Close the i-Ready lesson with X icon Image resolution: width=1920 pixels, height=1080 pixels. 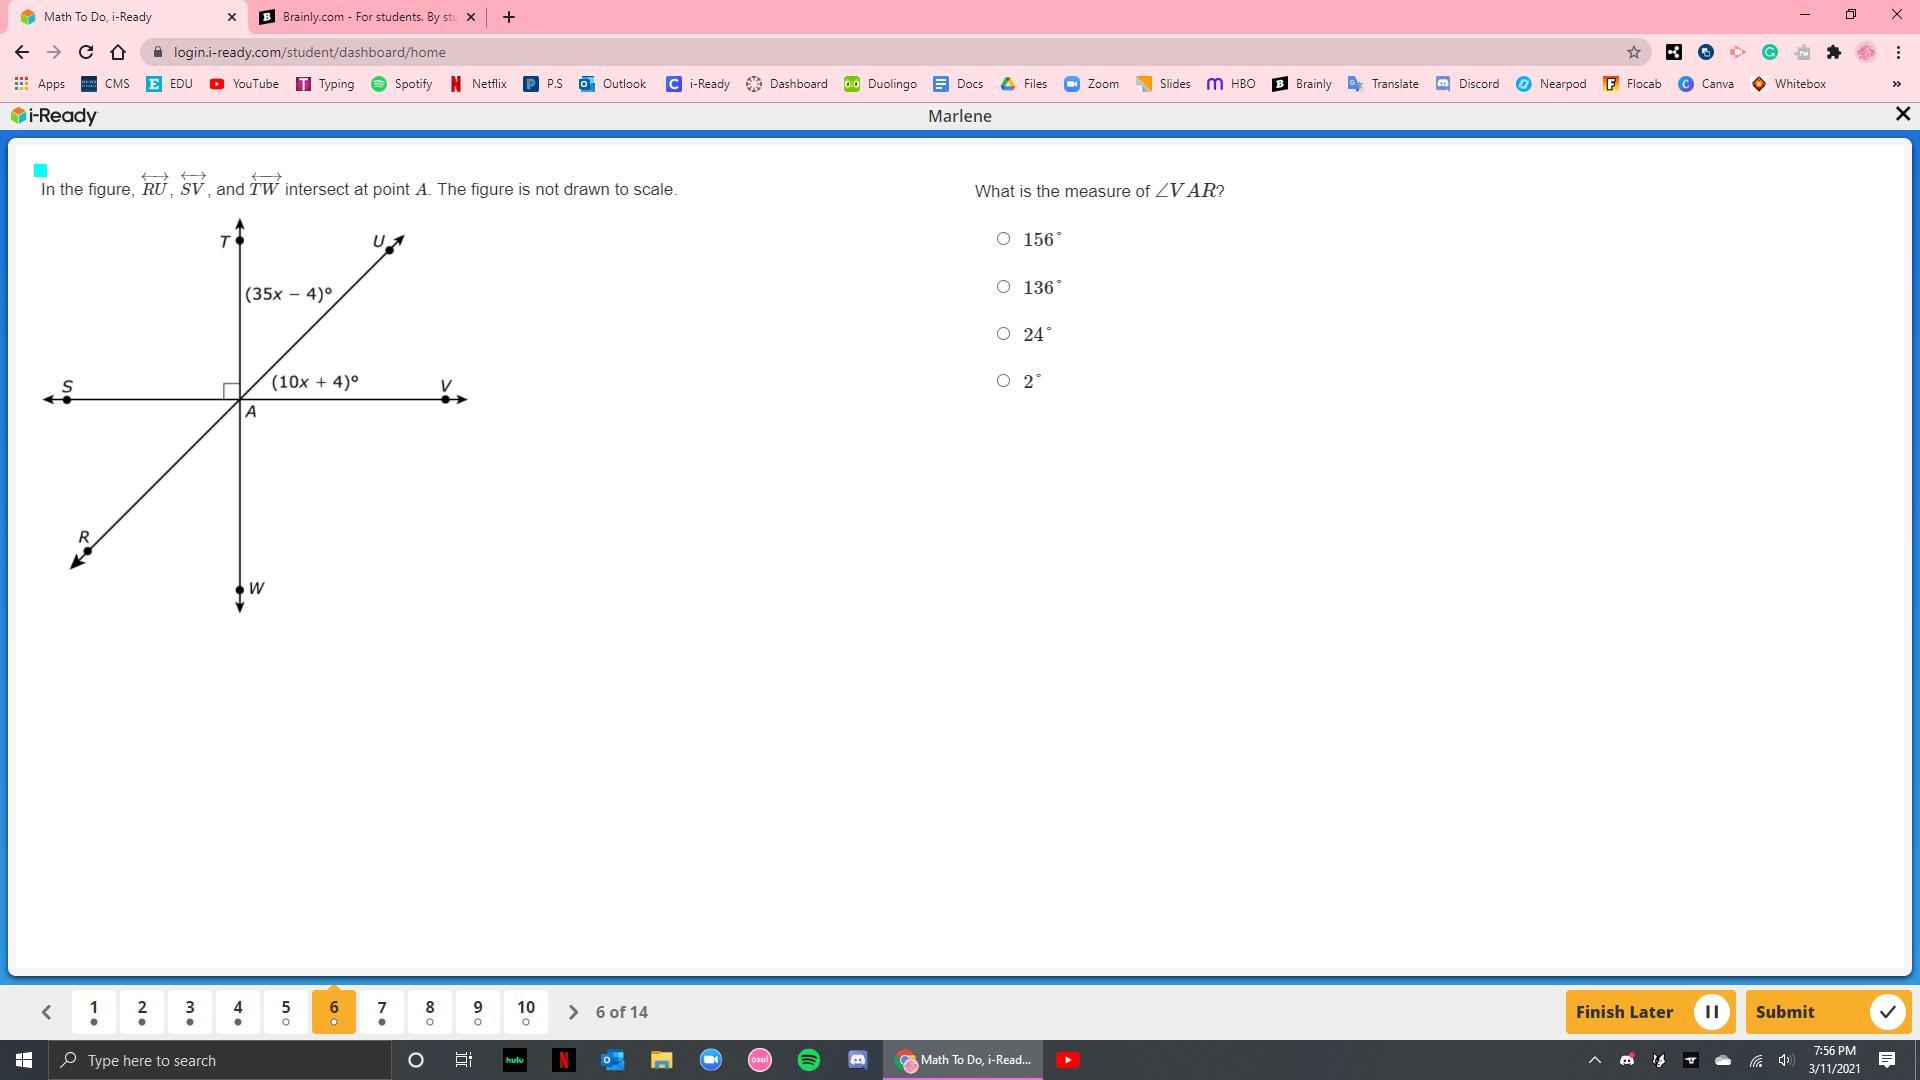click(1902, 115)
